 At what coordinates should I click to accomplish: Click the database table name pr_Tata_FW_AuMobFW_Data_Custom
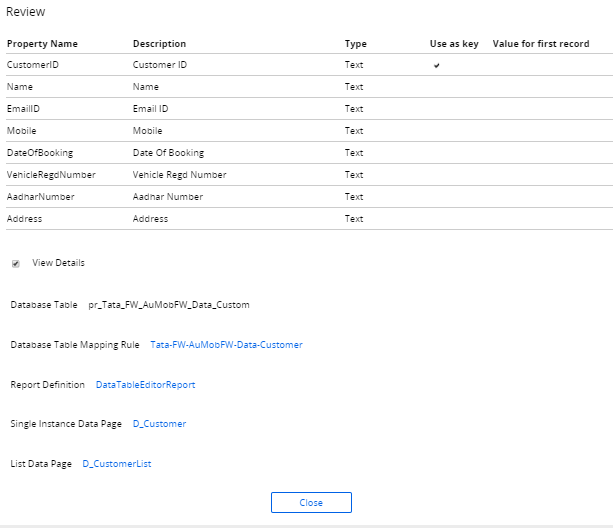coord(169,305)
